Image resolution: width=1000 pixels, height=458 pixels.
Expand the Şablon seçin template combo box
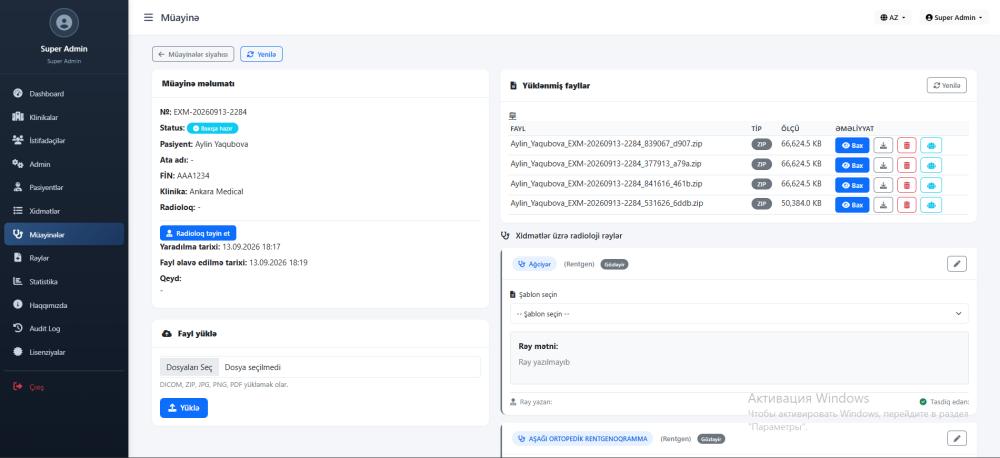click(739, 313)
